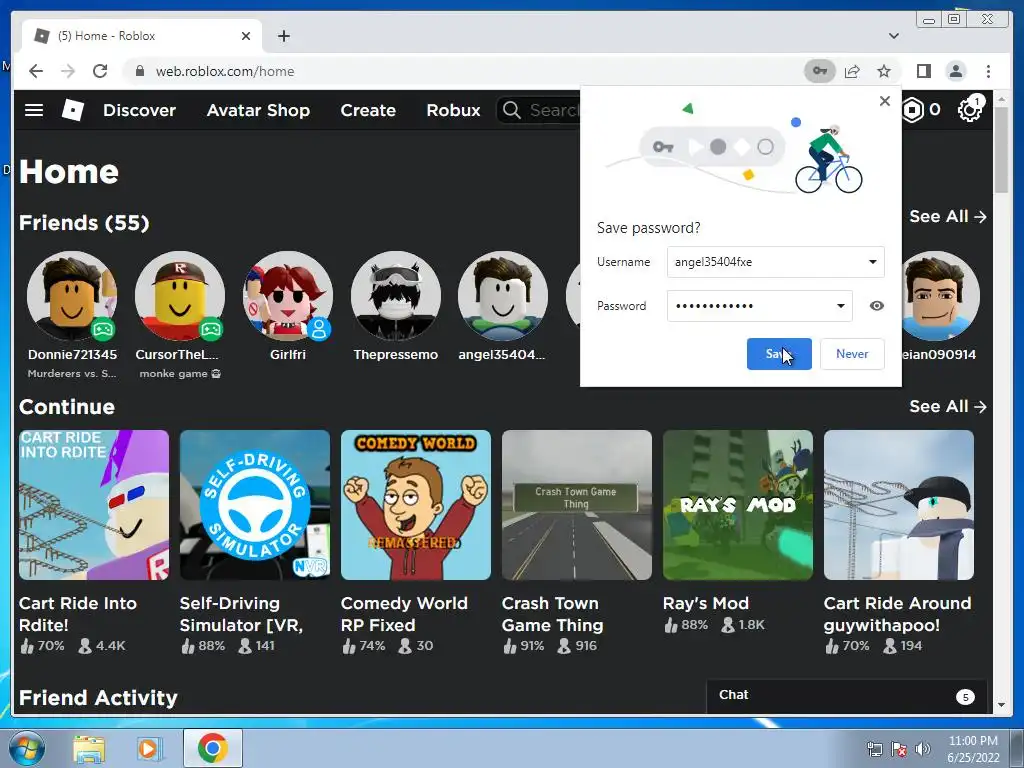Reload the page with the refresh icon

100,71
